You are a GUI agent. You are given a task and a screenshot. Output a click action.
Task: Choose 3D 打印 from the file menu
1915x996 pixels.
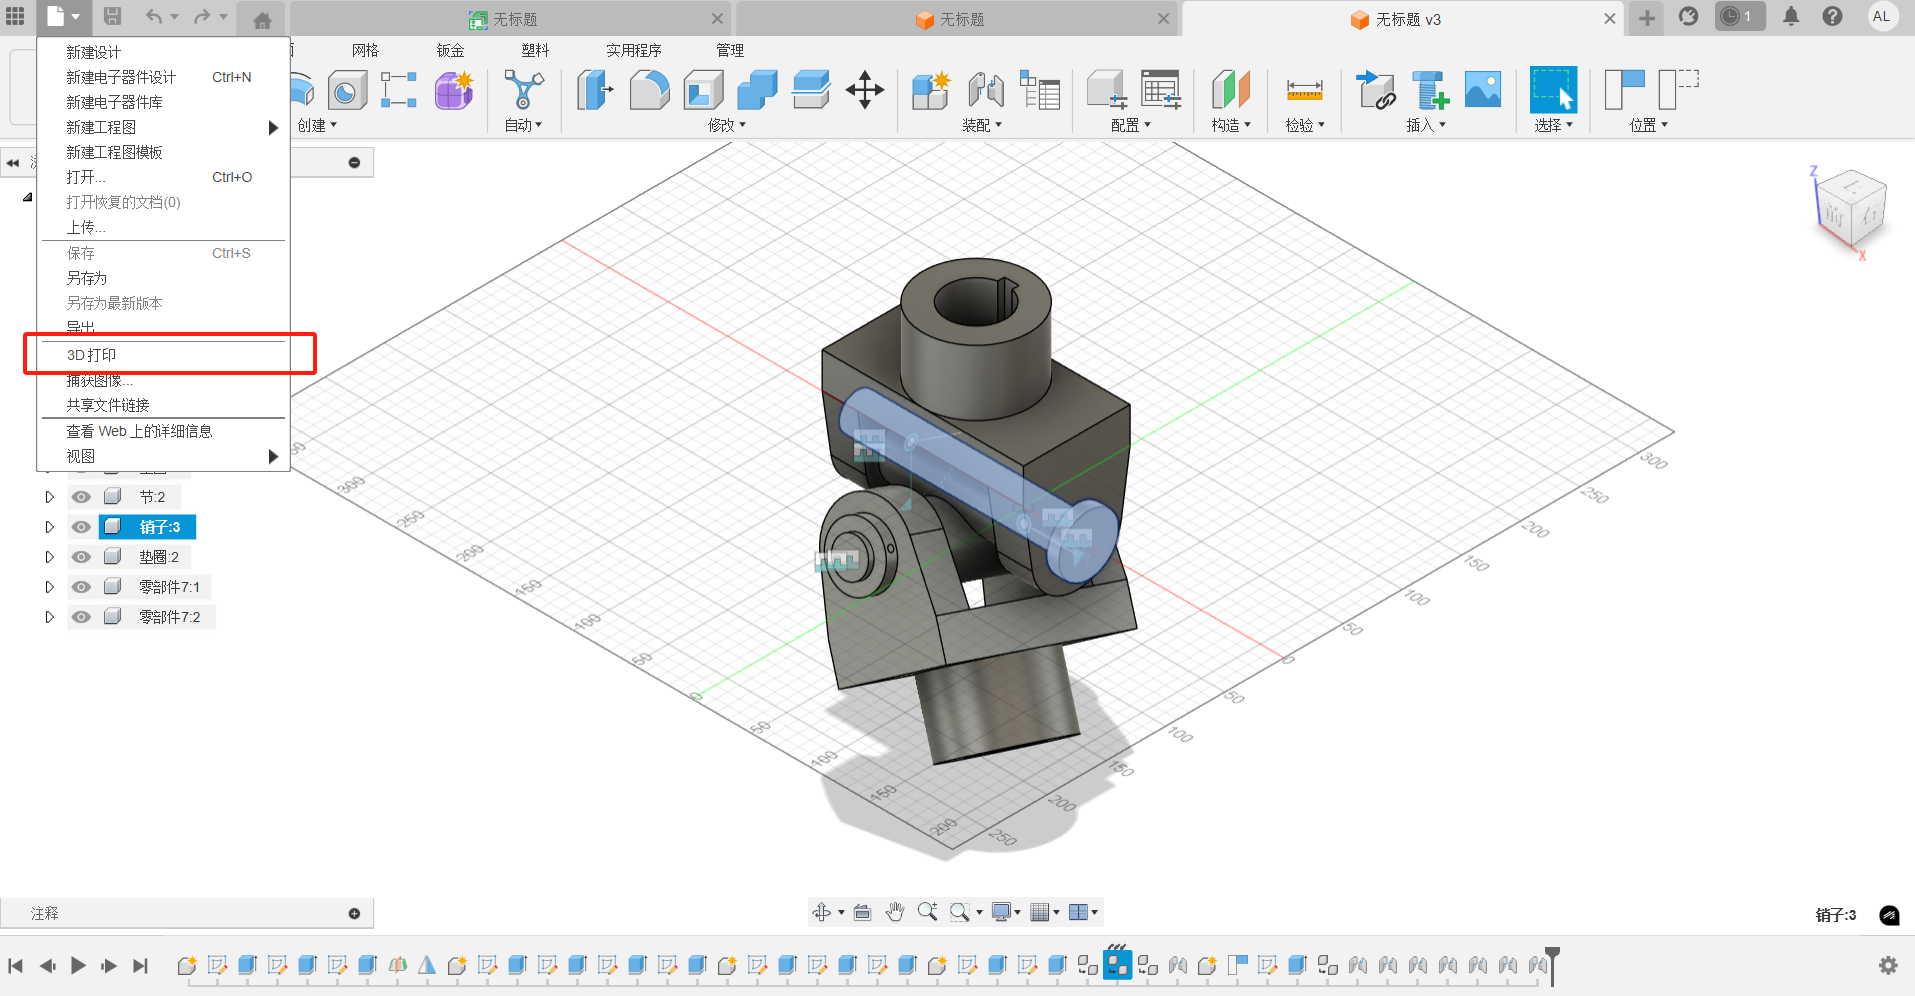pos(92,355)
